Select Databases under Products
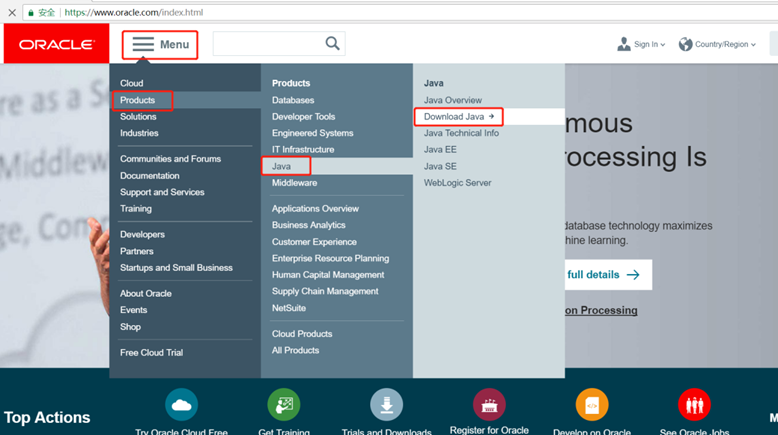This screenshot has height=435, width=778. (293, 100)
